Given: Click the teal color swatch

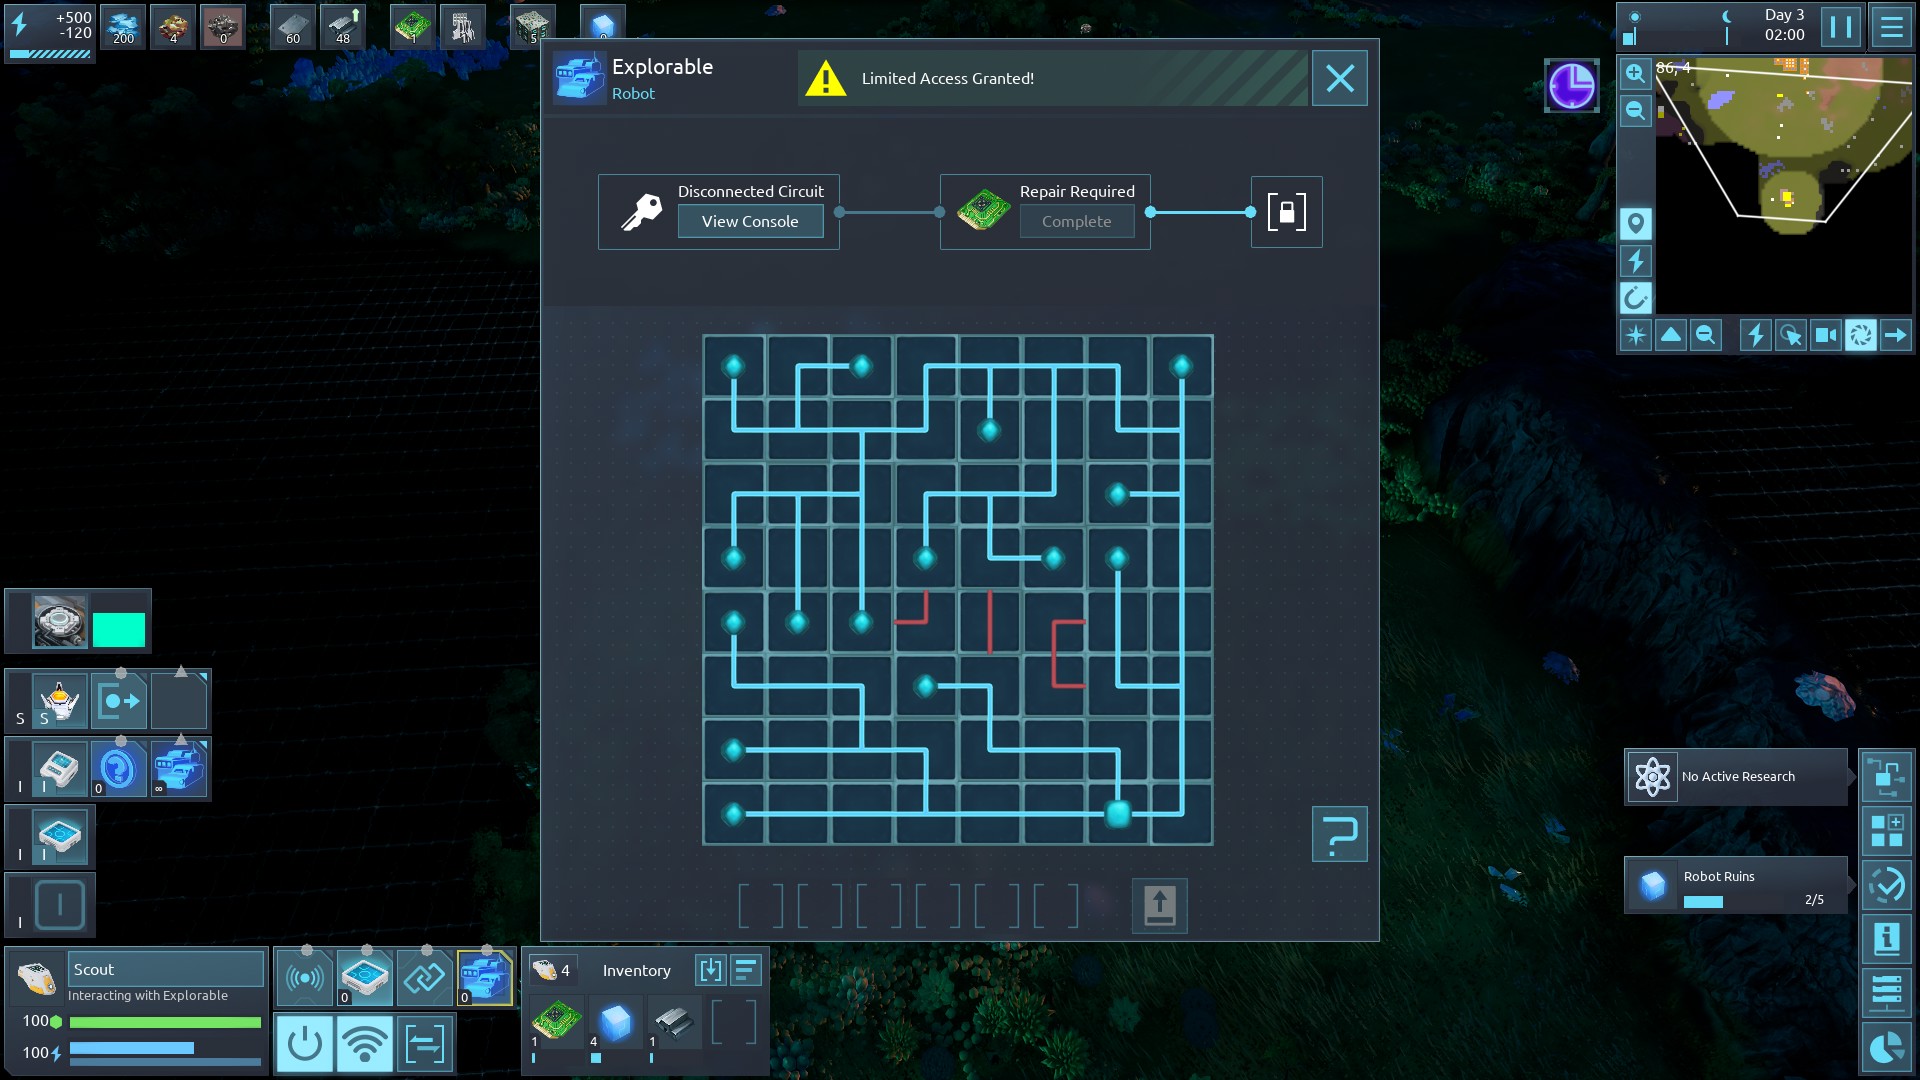Looking at the screenshot, I should tap(119, 630).
